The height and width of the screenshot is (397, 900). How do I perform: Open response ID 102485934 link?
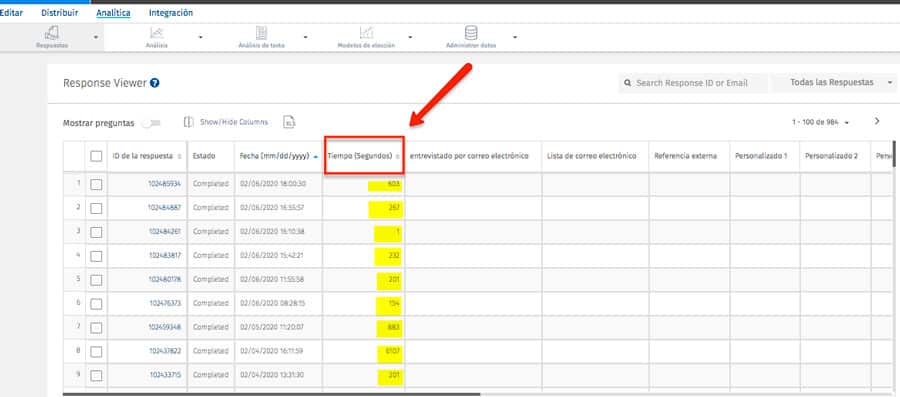coord(165,184)
